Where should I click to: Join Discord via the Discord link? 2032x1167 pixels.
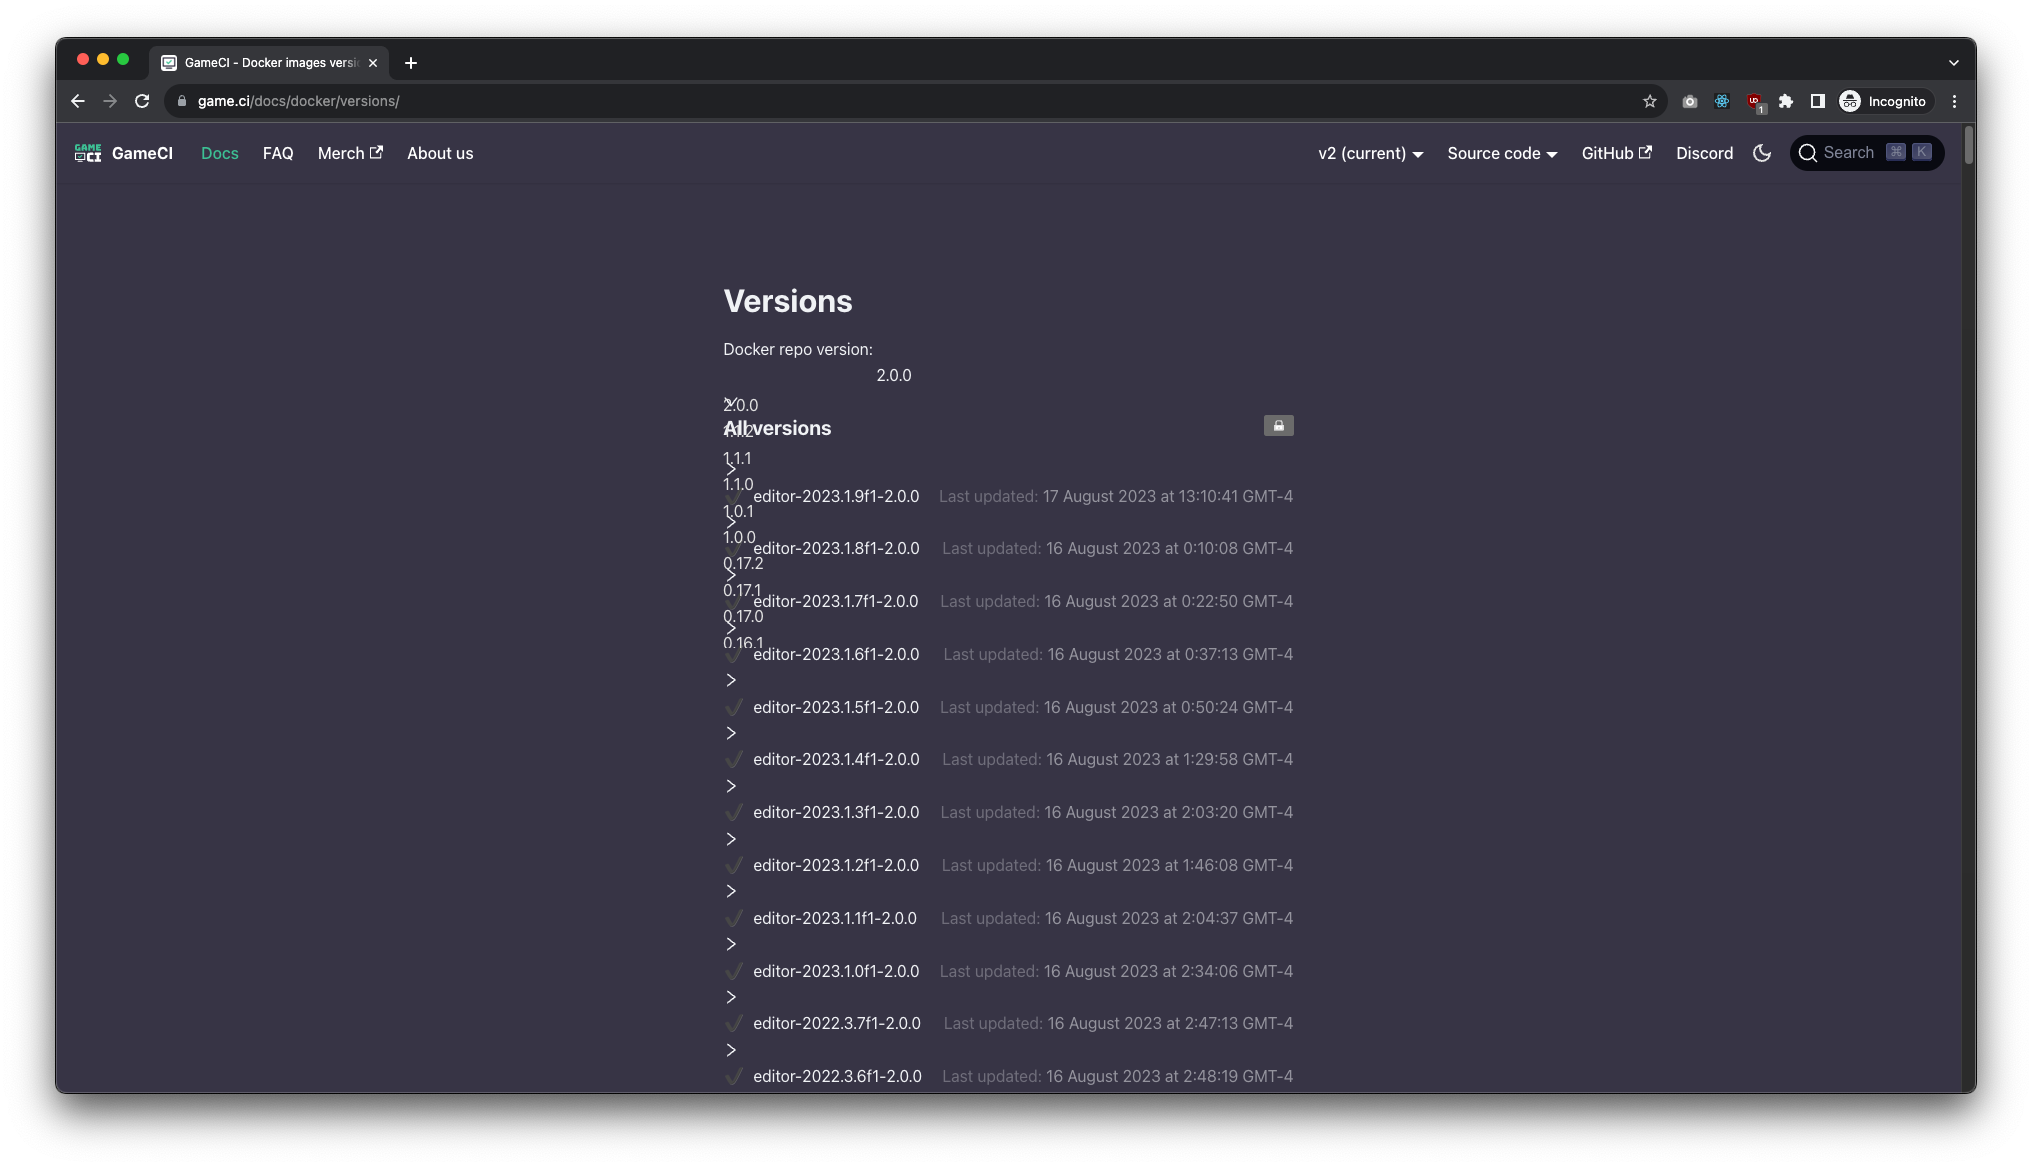(x=1704, y=153)
